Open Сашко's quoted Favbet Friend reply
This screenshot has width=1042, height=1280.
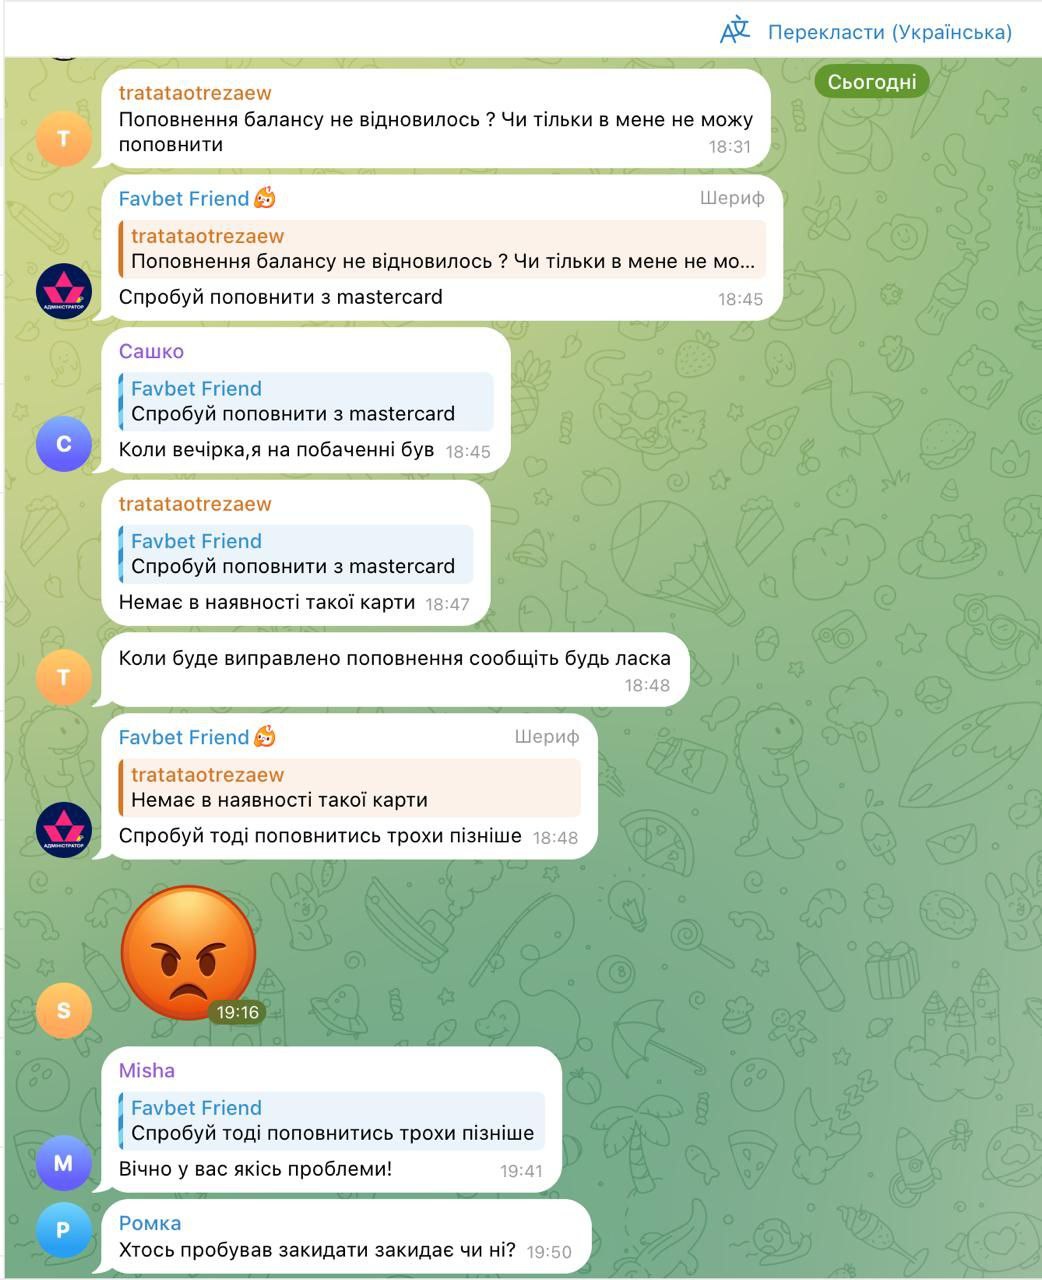click(x=306, y=401)
